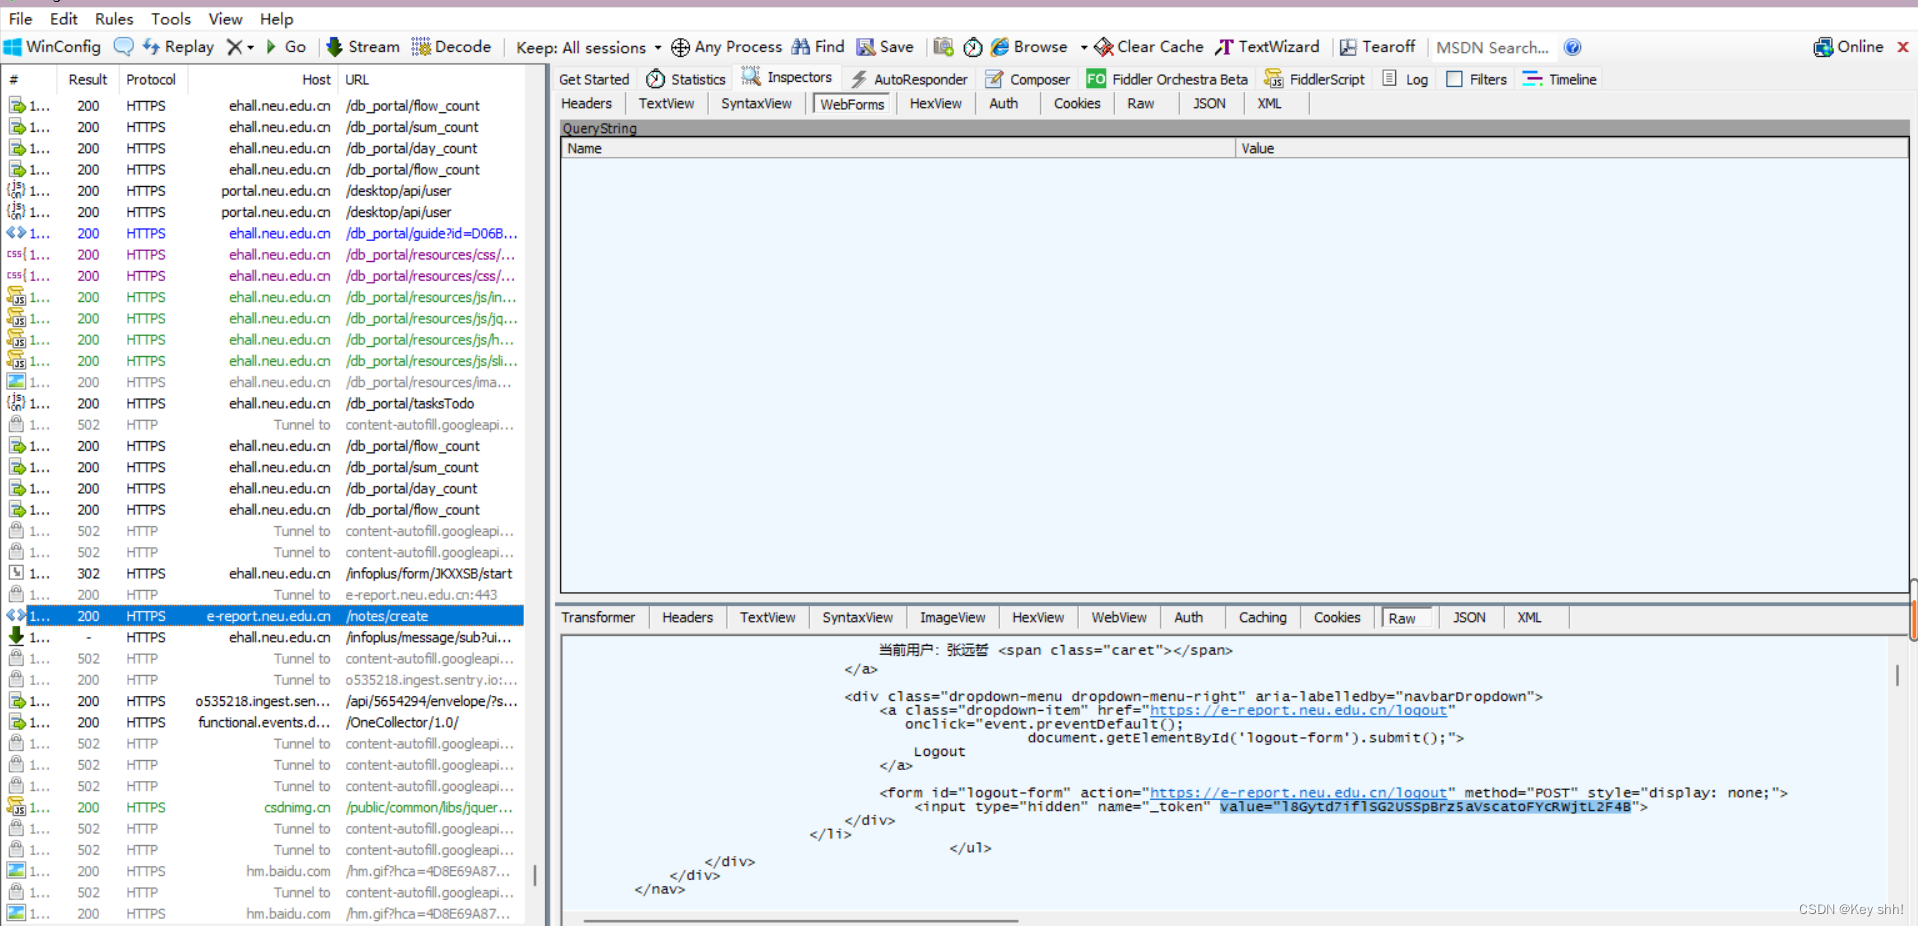The width and height of the screenshot is (1918, 926).
Task: Open the Rules menu
Action: [114, 19]
